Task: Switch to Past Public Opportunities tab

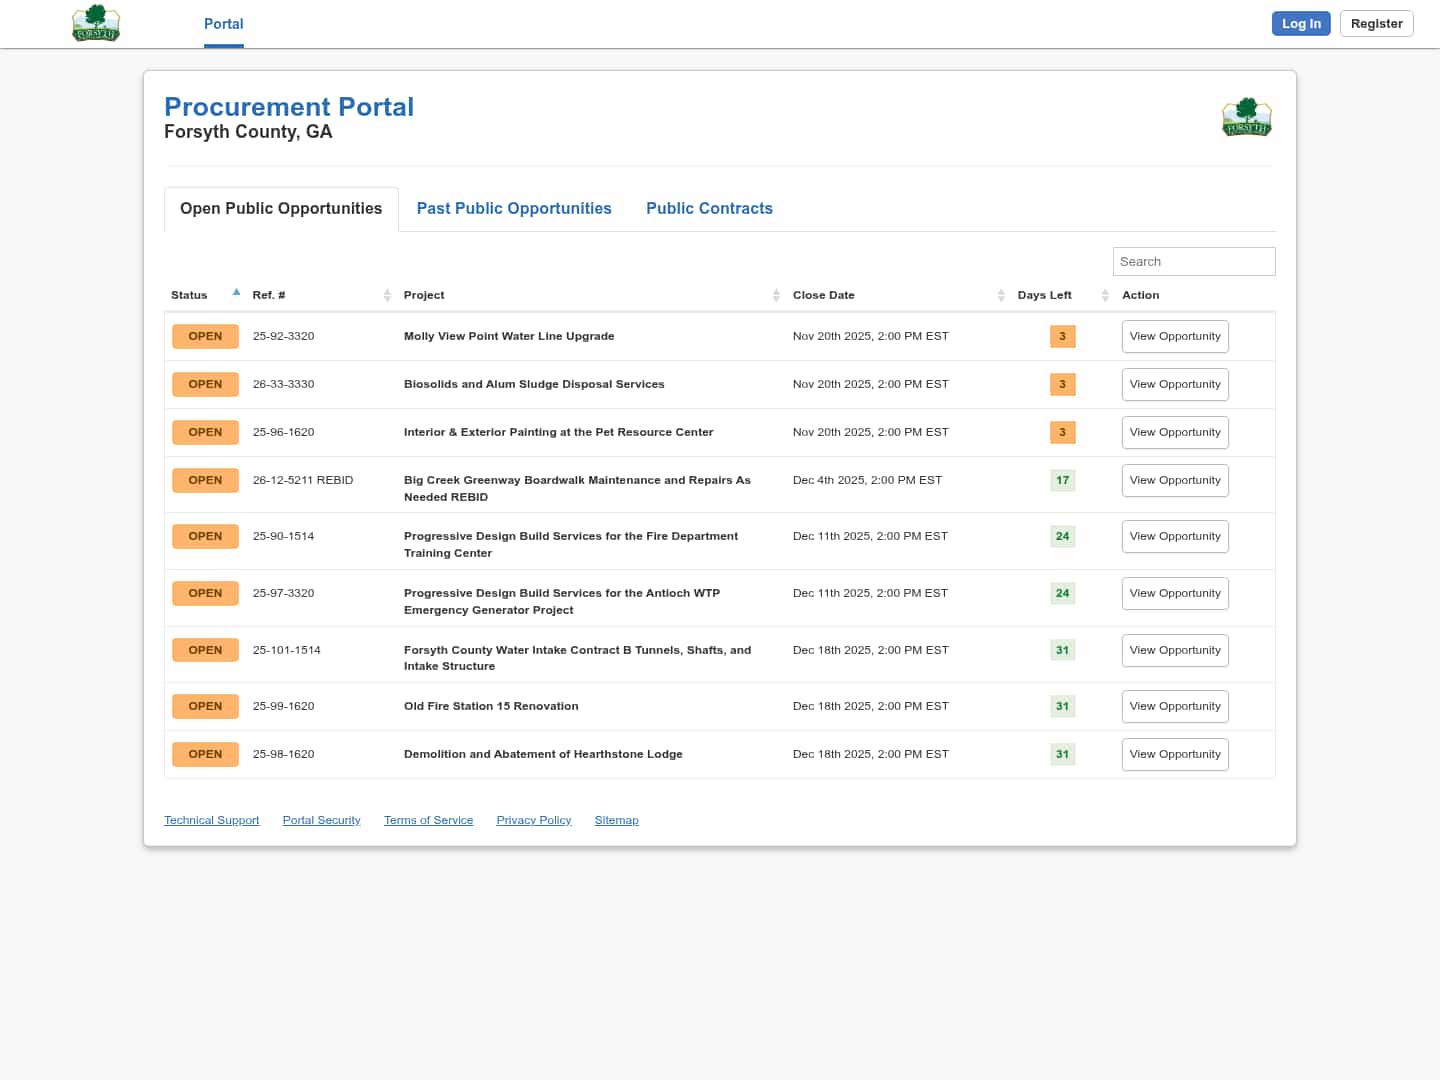Action: 514,208
